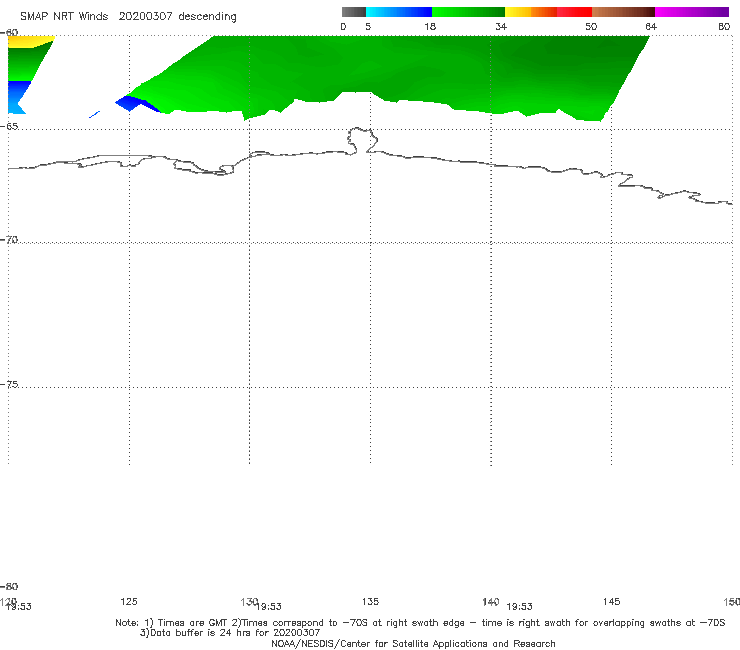Click the '-75' latitude label
This screenshot has height=650, width=740.
(9, 384)
